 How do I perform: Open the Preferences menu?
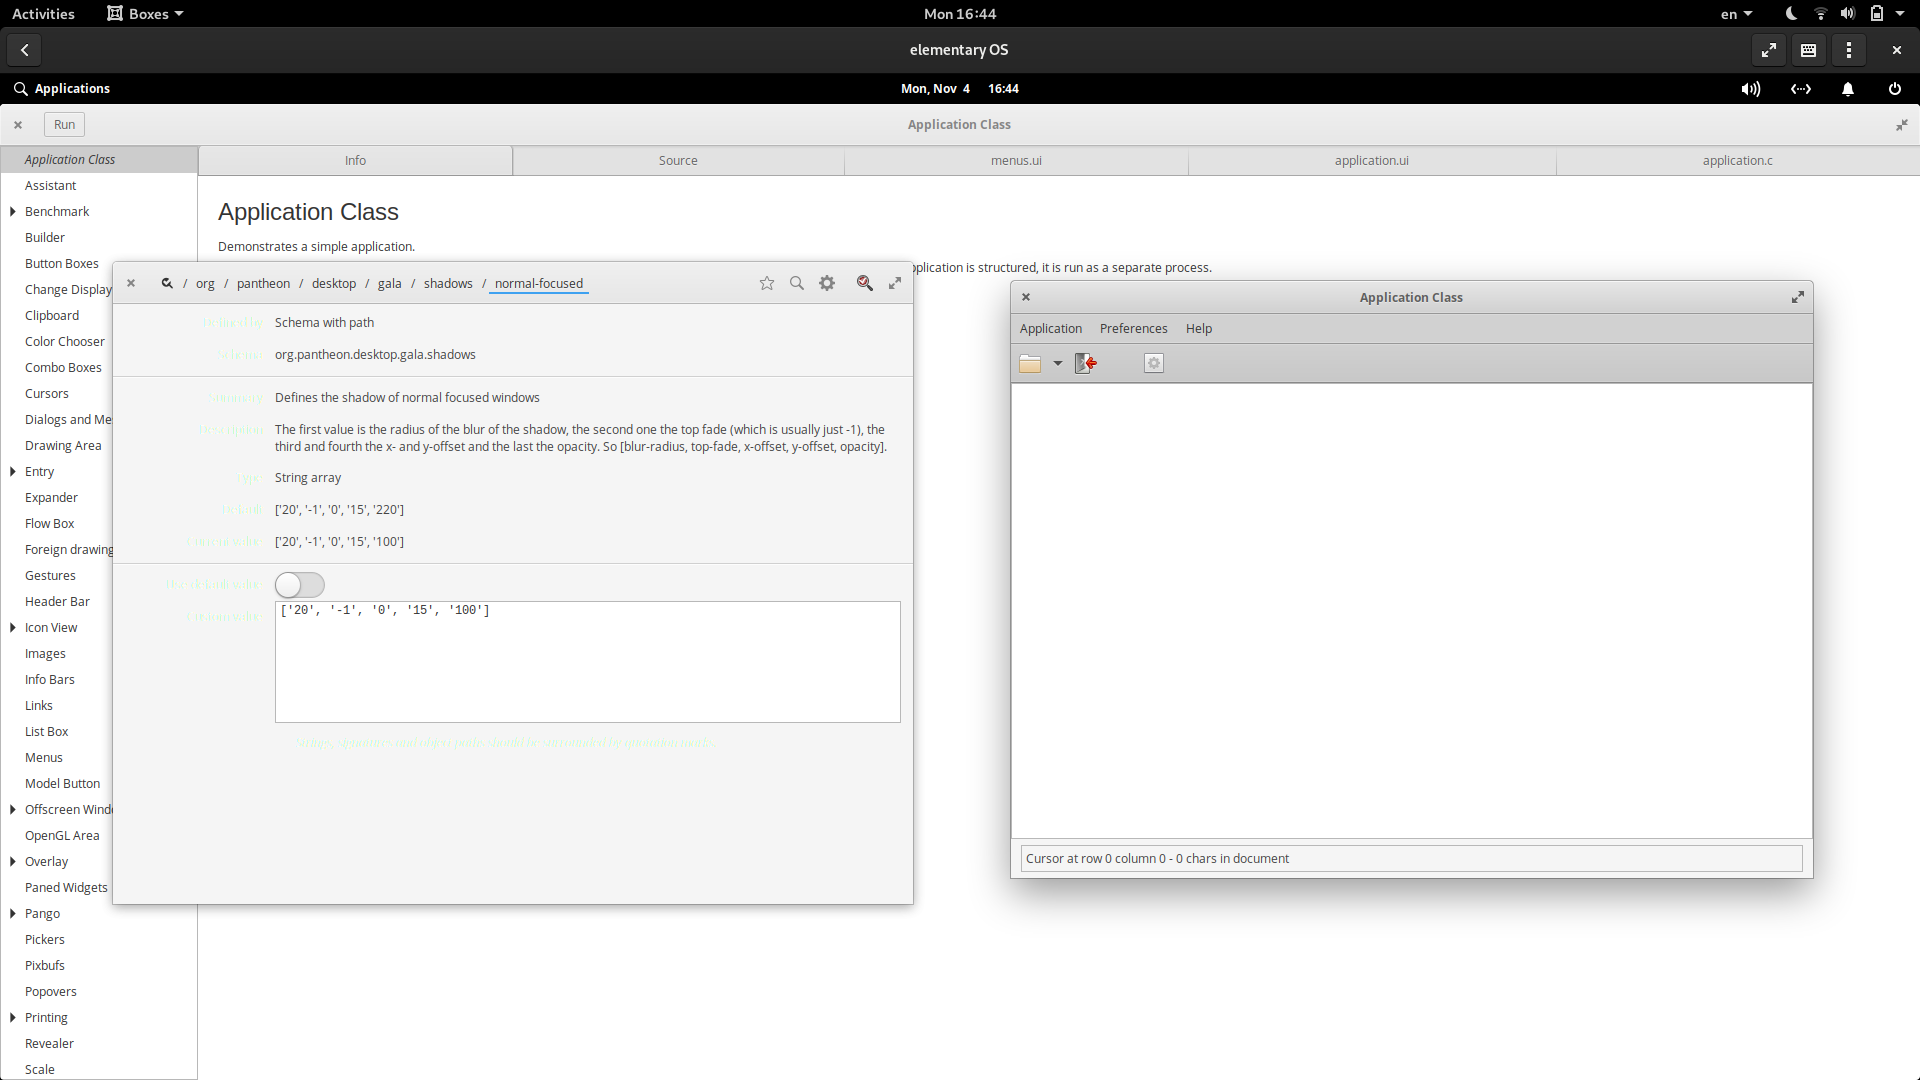tap(1134, 329)
